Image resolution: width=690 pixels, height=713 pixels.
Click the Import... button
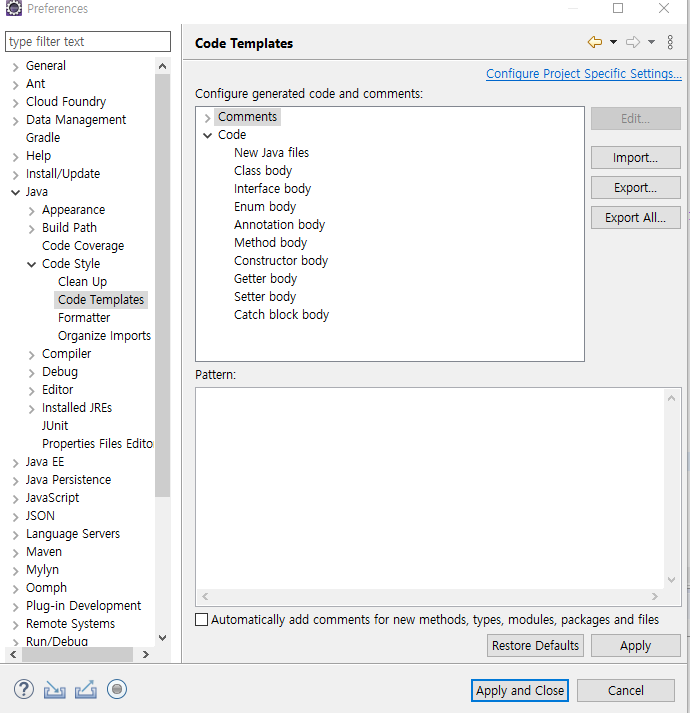pyautogui.click(x=635, y=157)
